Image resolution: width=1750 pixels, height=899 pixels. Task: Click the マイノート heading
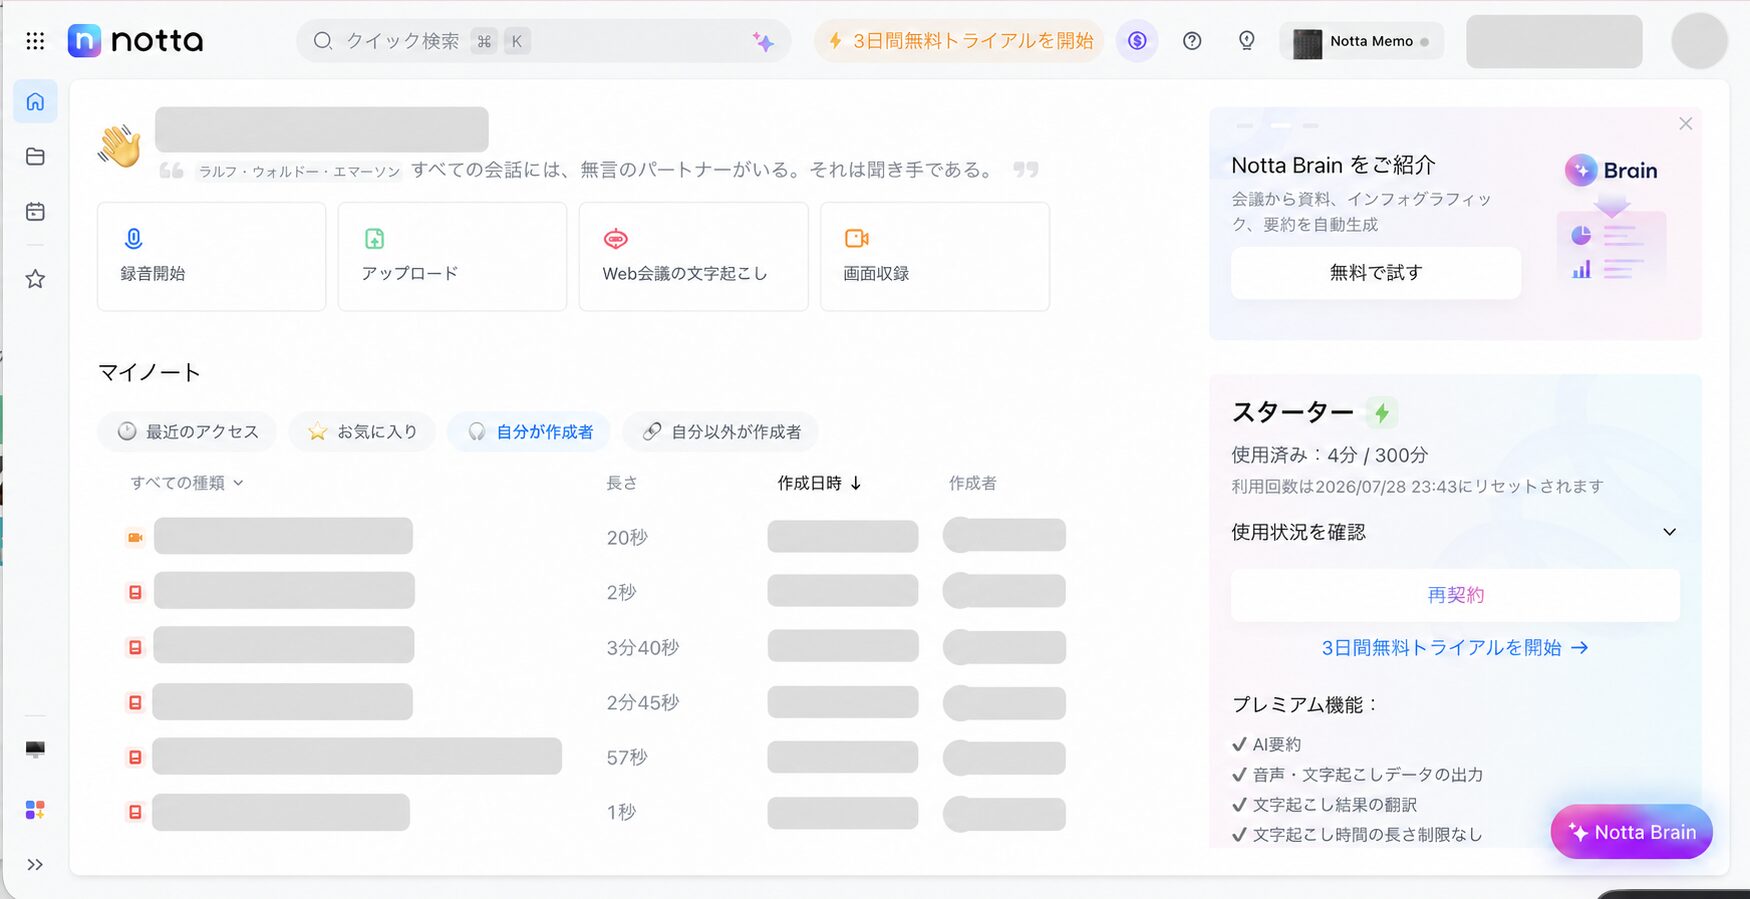tap(149, 373)
